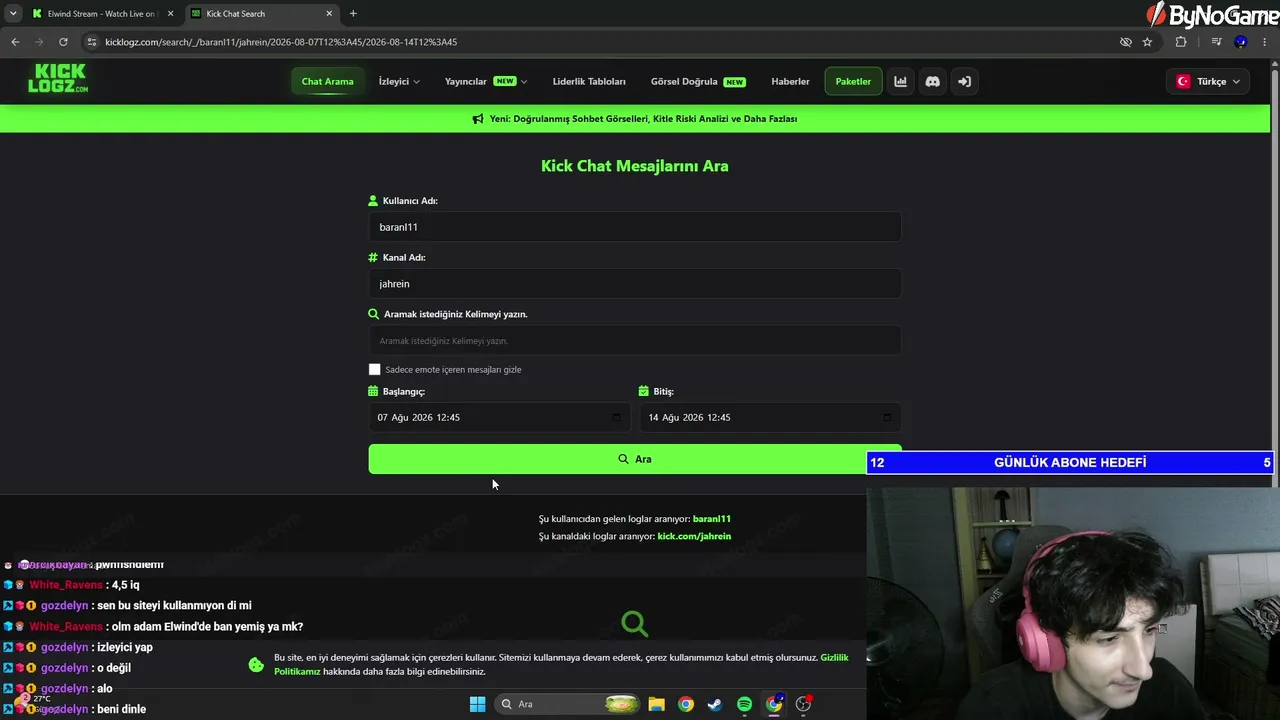Click the Windows taskbar search box

(x=568, y=704)
